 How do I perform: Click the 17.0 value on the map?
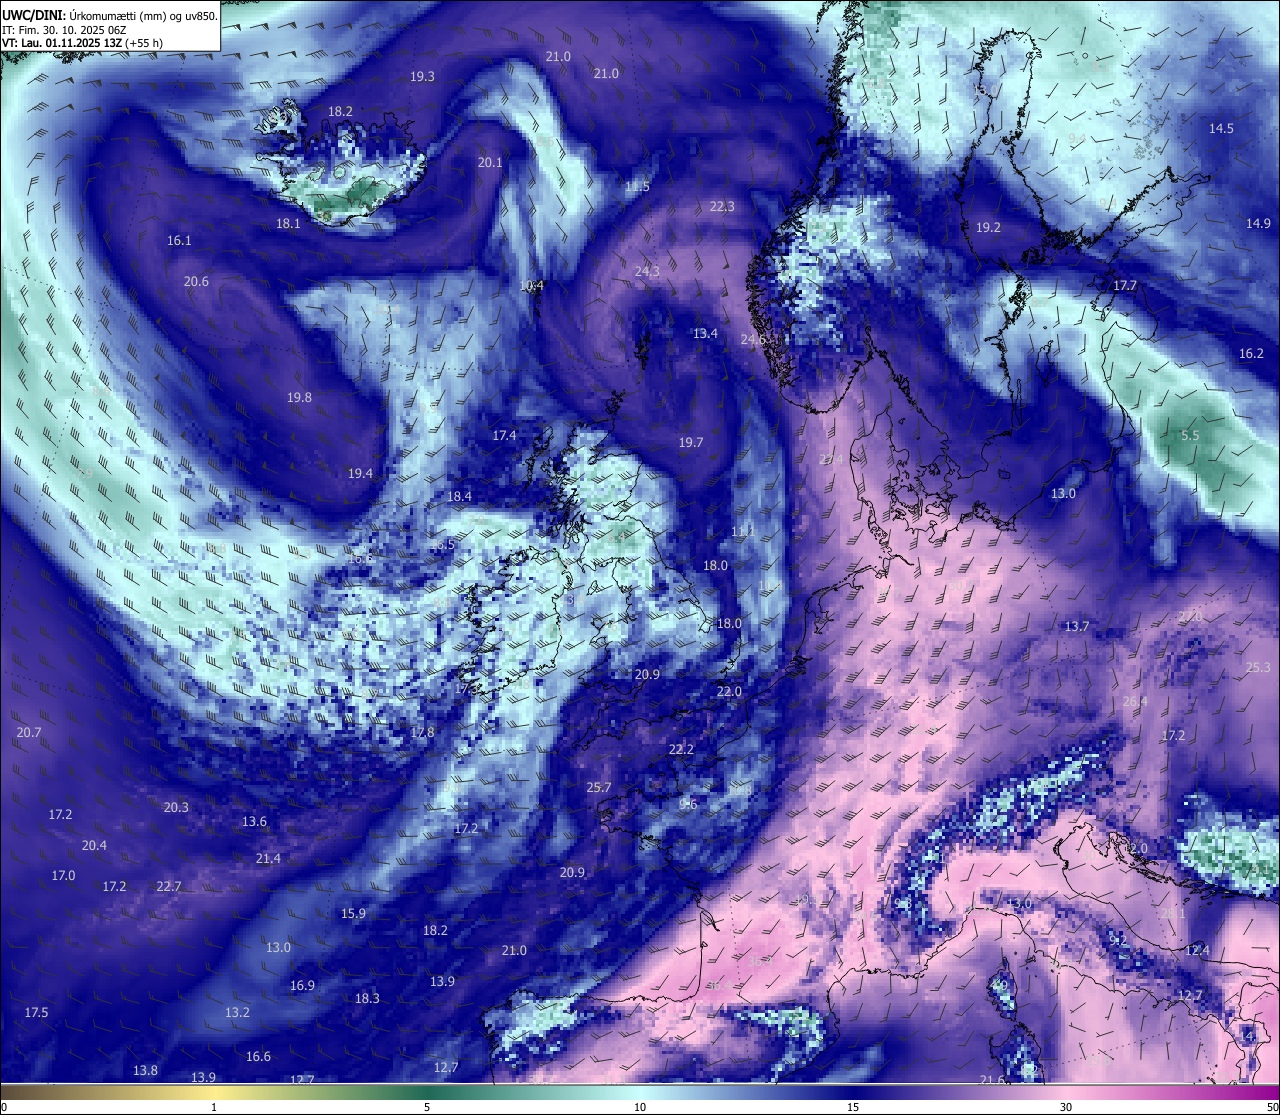pos(63,876)
